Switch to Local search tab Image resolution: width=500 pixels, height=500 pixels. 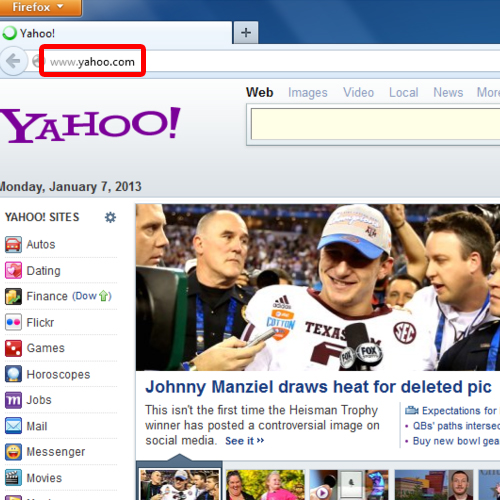tap(404, 92)
